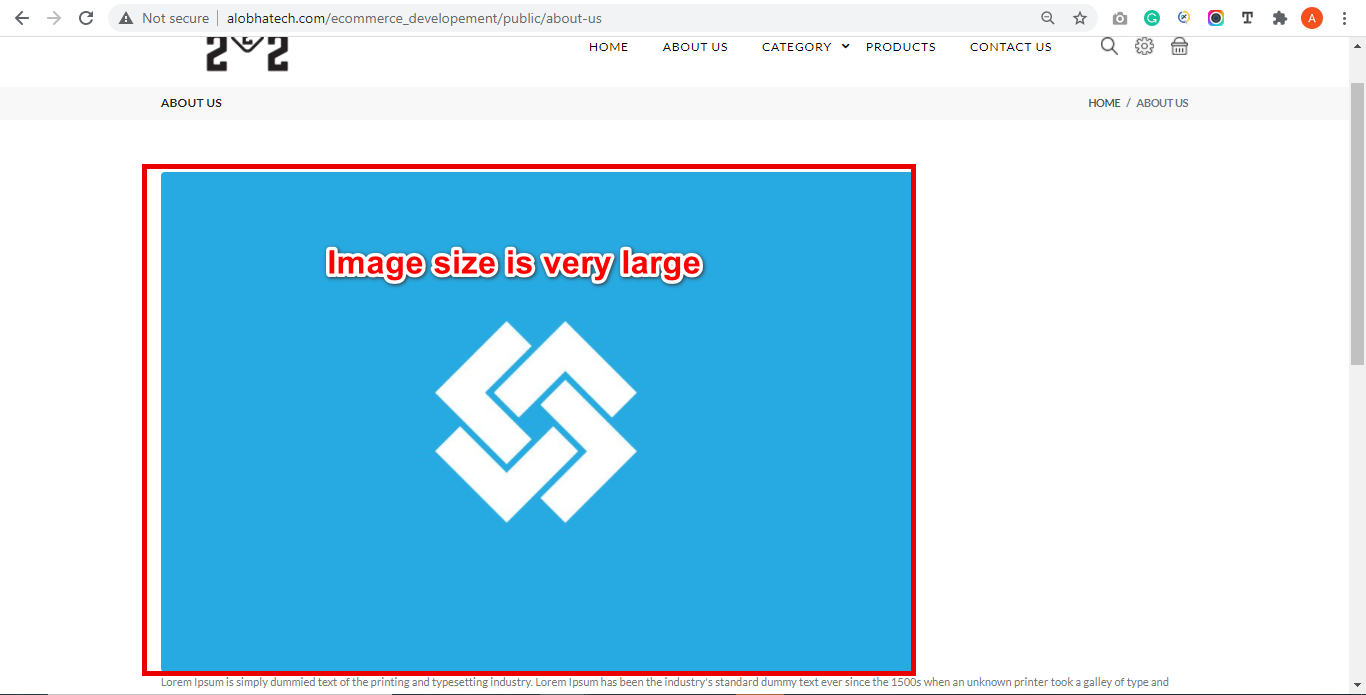Open the shopping basket icon
This screenshot has height=695, width=1366.
pos(1179,46)
